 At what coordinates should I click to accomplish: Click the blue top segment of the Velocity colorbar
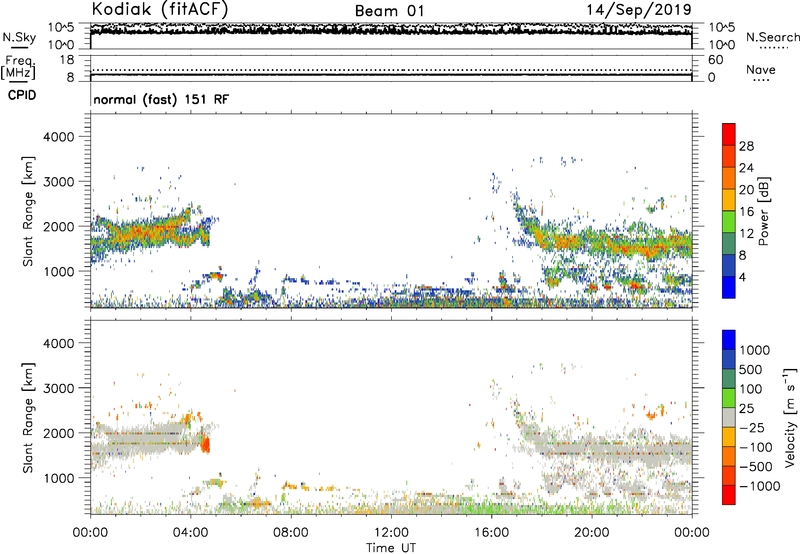(x=729, y=340)
